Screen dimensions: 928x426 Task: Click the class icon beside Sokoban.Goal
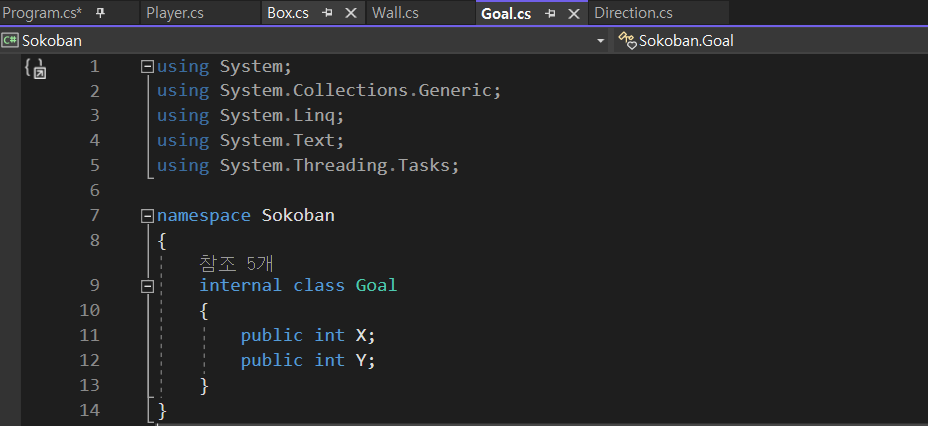point(627,41)
